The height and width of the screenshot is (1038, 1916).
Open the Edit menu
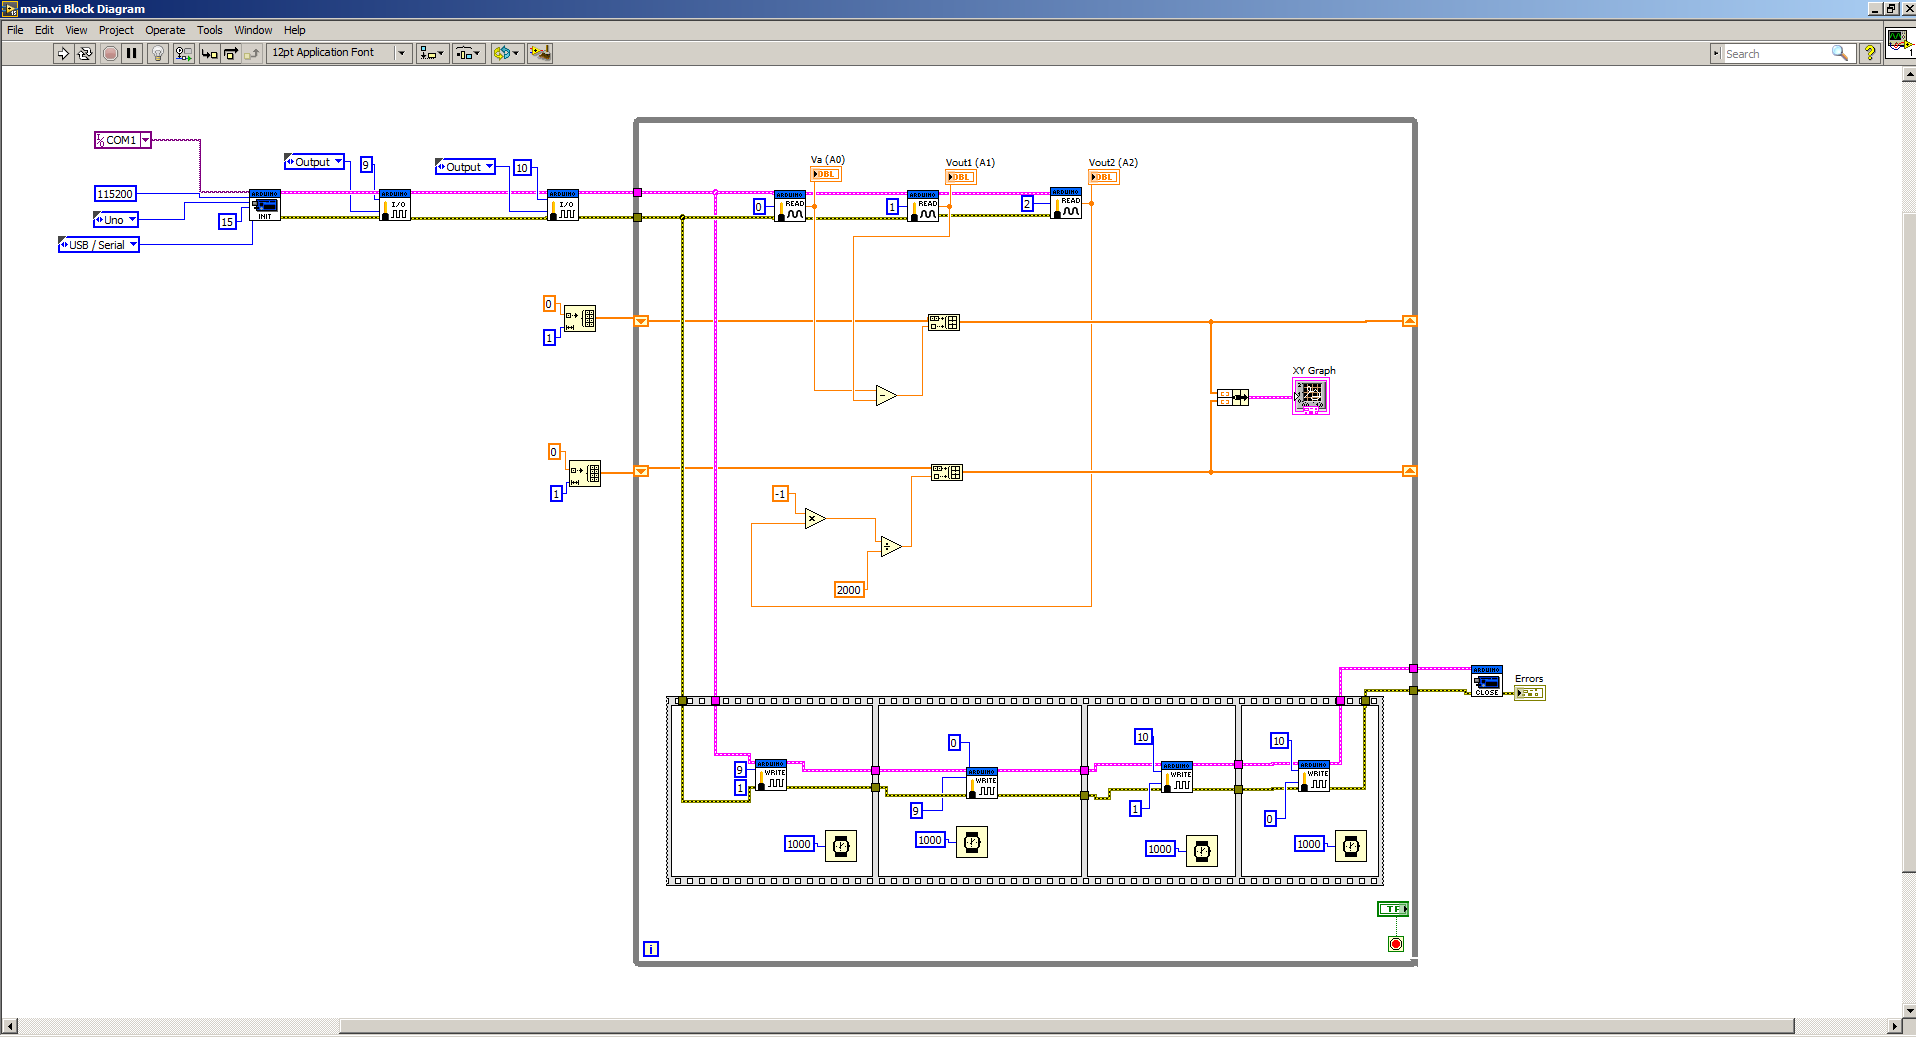coord(44,30)
